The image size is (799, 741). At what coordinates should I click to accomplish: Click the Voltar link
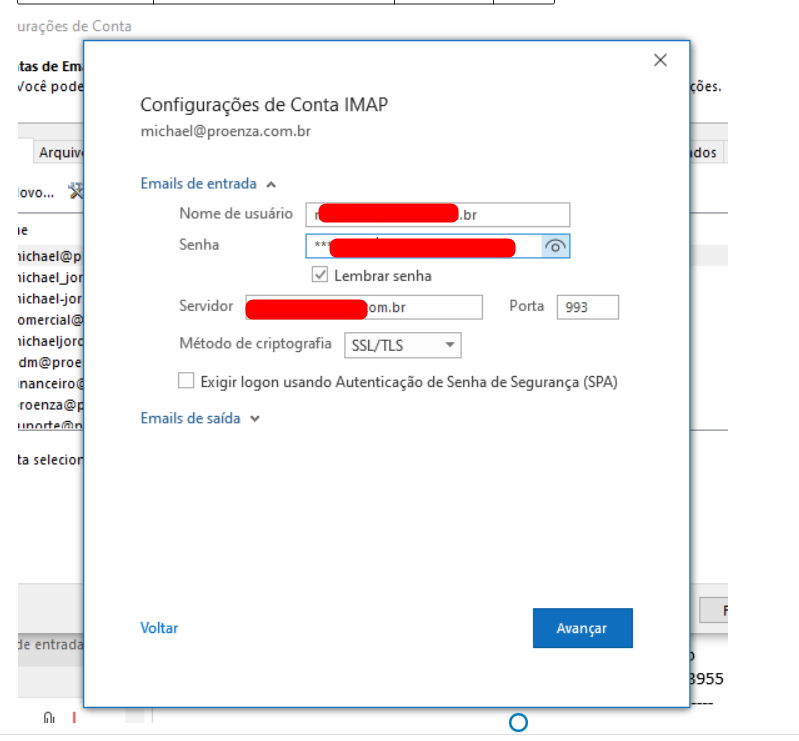[x=159, y=628]
